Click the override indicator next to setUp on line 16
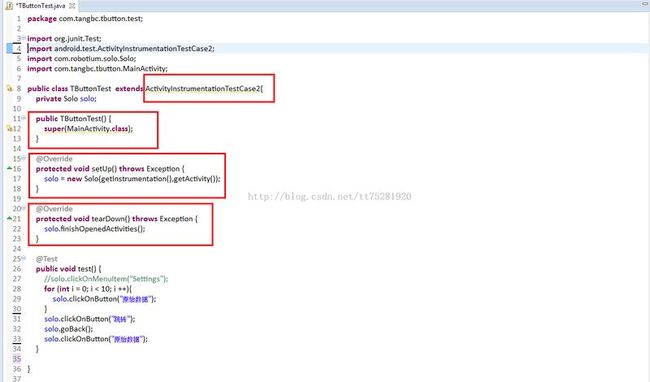 click(9, 168)
